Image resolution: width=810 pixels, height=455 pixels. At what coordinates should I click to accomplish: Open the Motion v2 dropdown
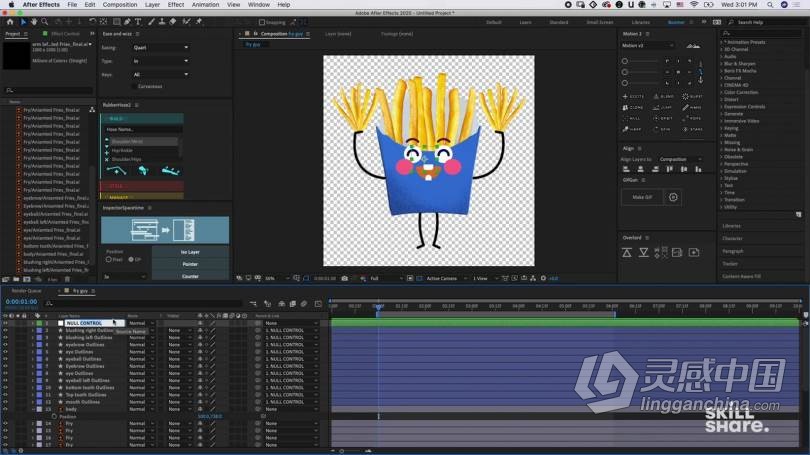(x=648, y=45)
